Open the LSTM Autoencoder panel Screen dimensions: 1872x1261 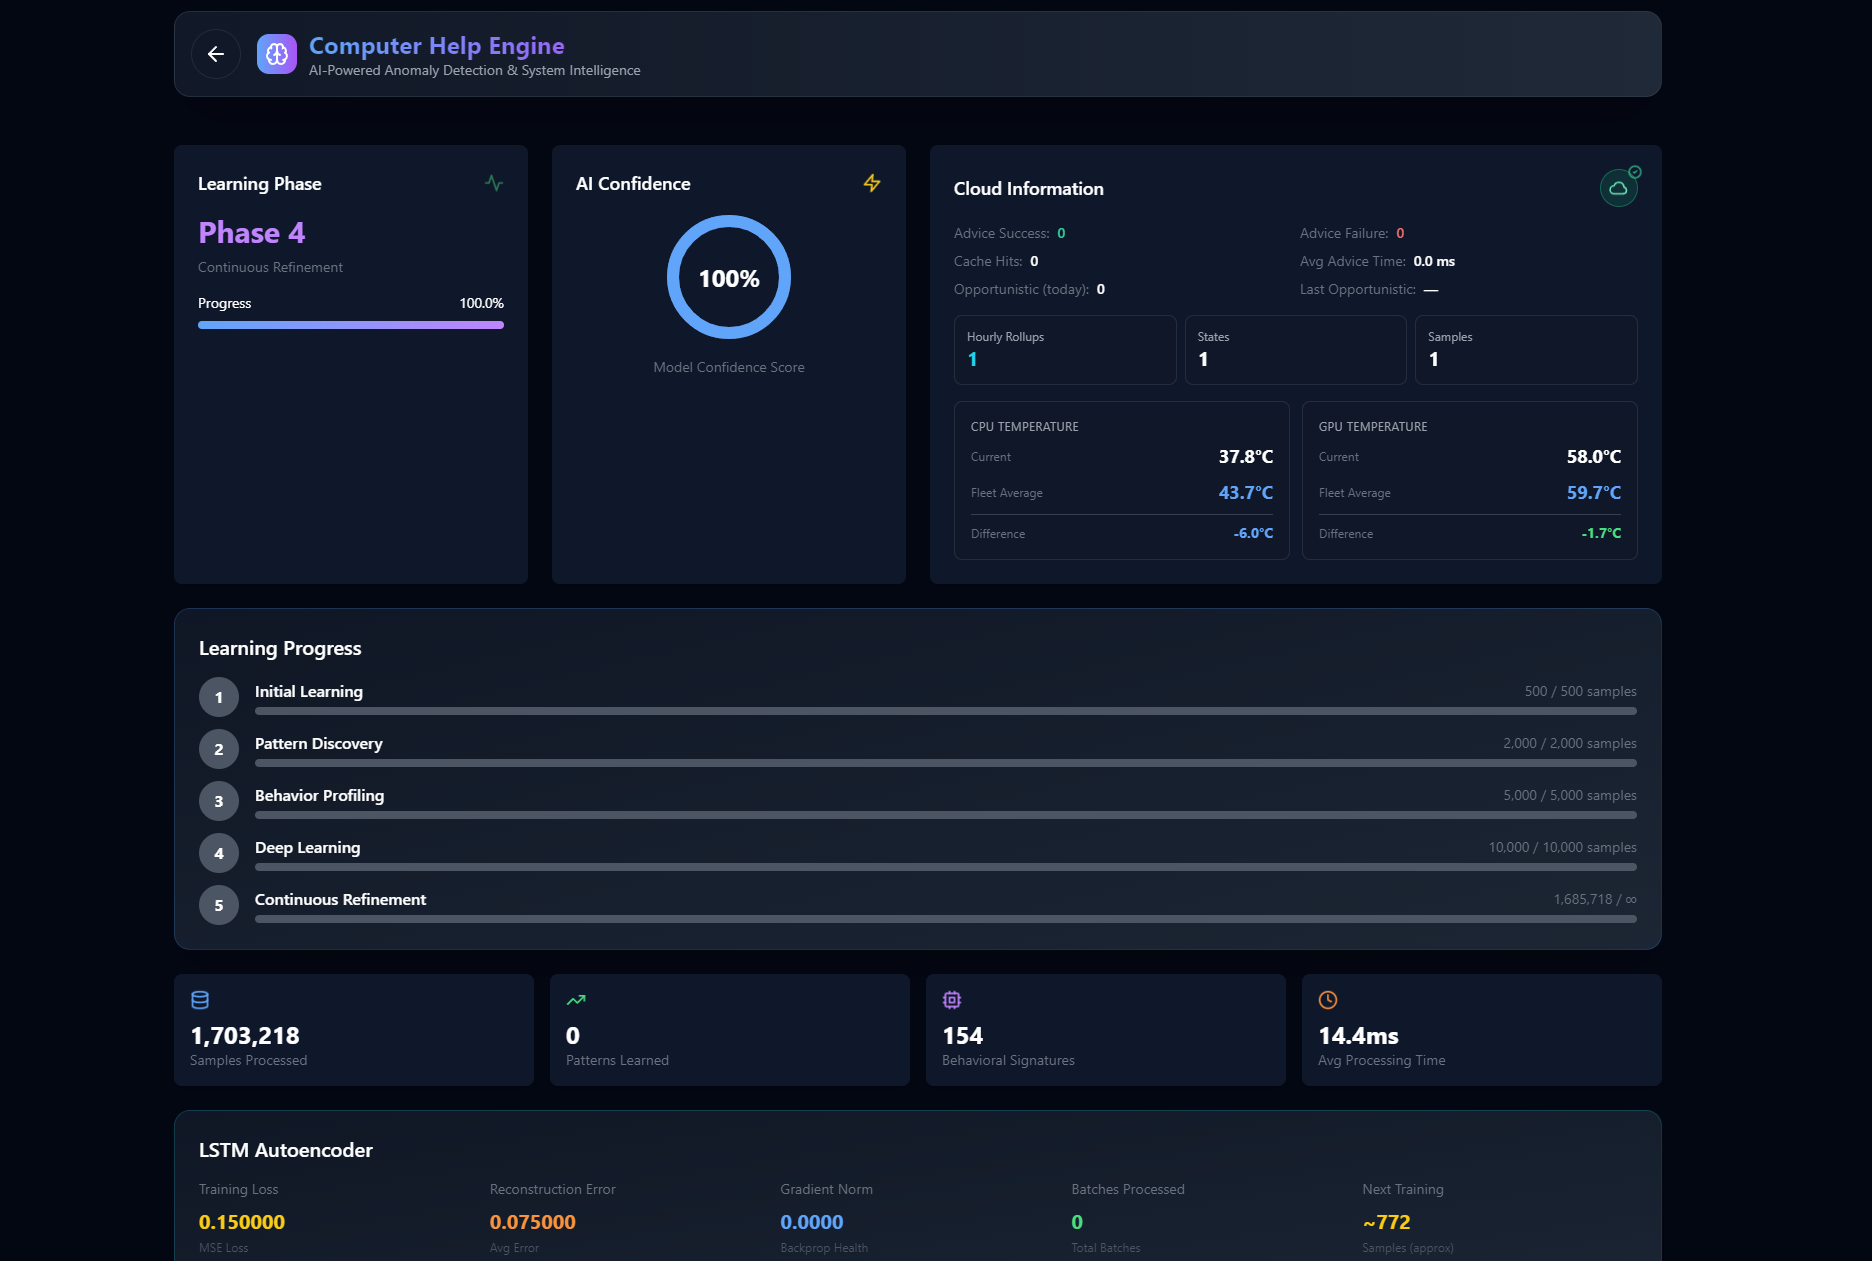(x=286, y=1150)
